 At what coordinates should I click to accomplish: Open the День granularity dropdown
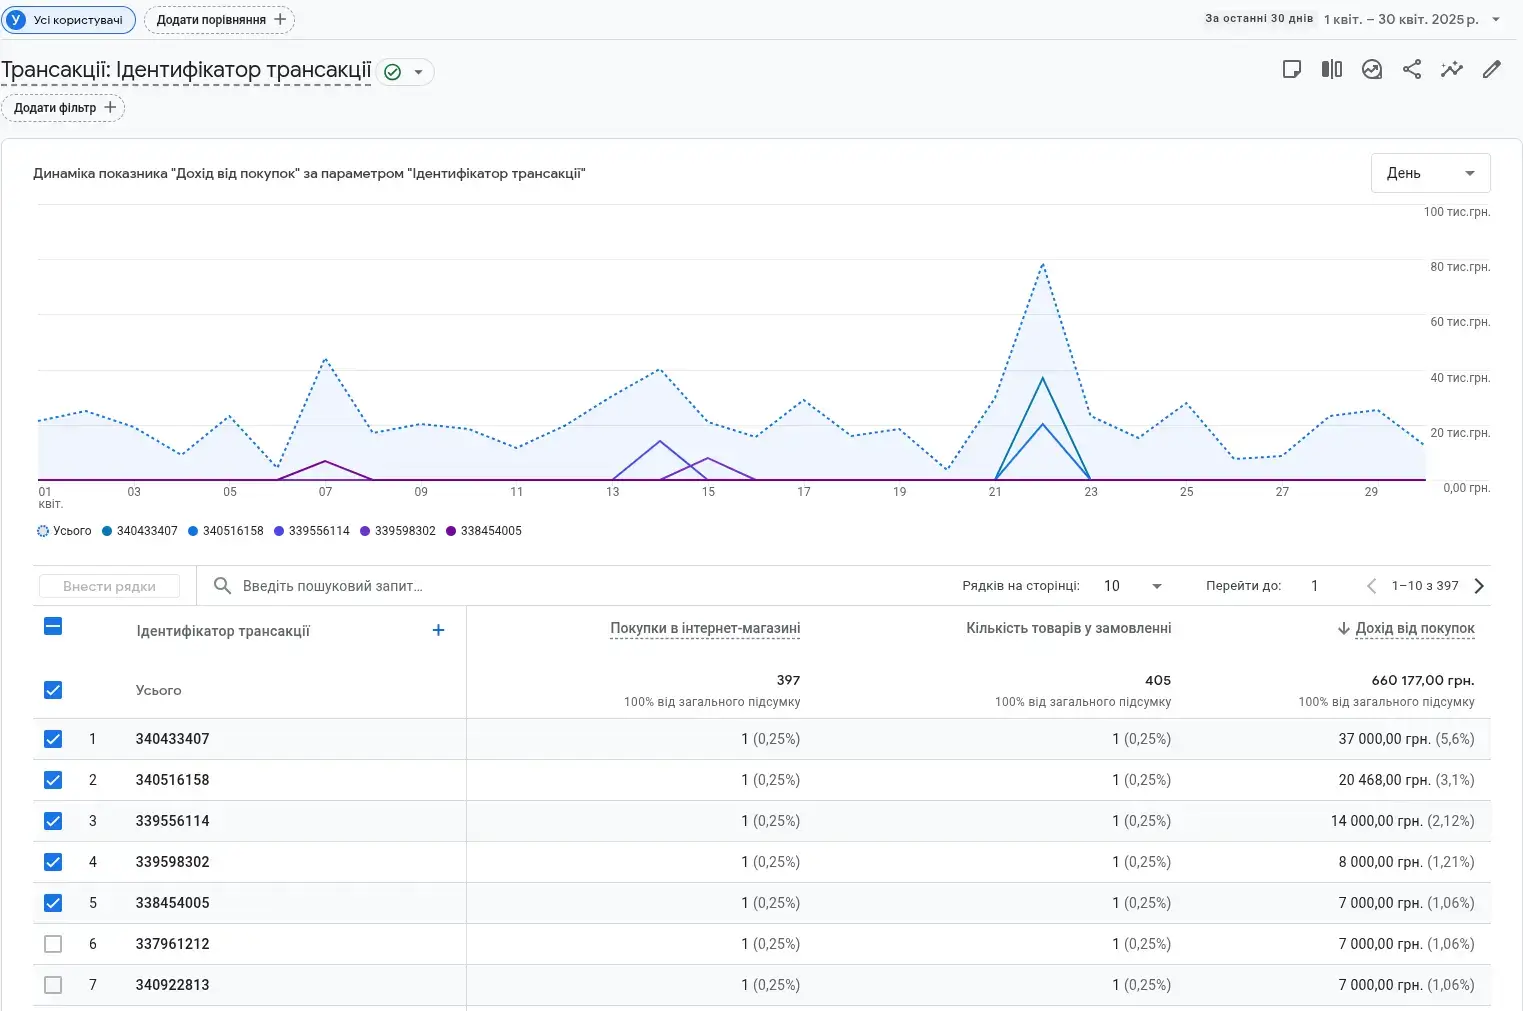[1430, 173]
